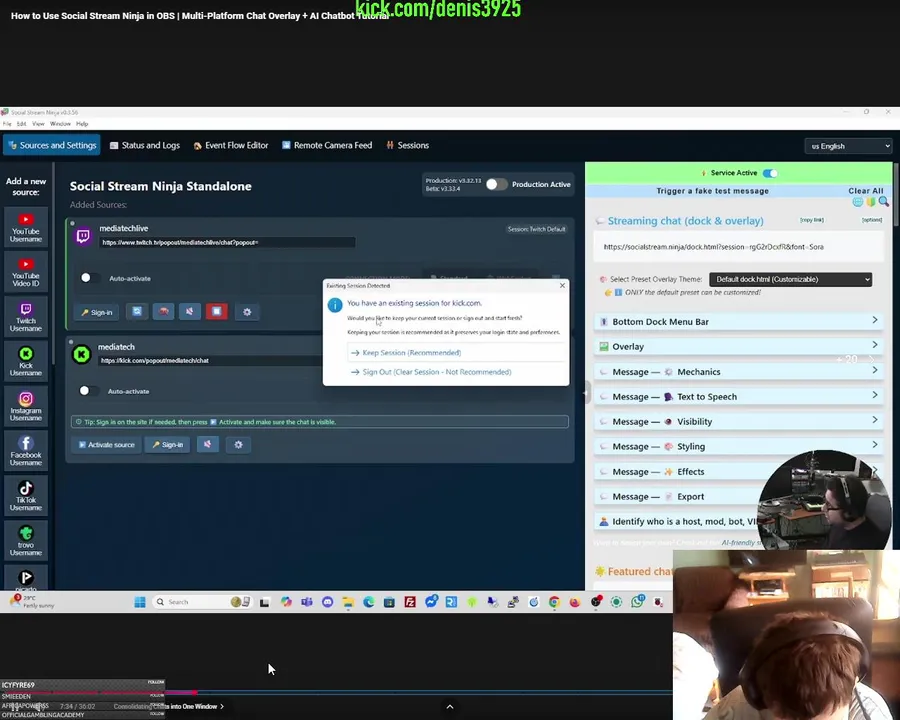Open settings gear for mediatech Kick source
This screenshot has width=900, height=720.
pos(238,444)
